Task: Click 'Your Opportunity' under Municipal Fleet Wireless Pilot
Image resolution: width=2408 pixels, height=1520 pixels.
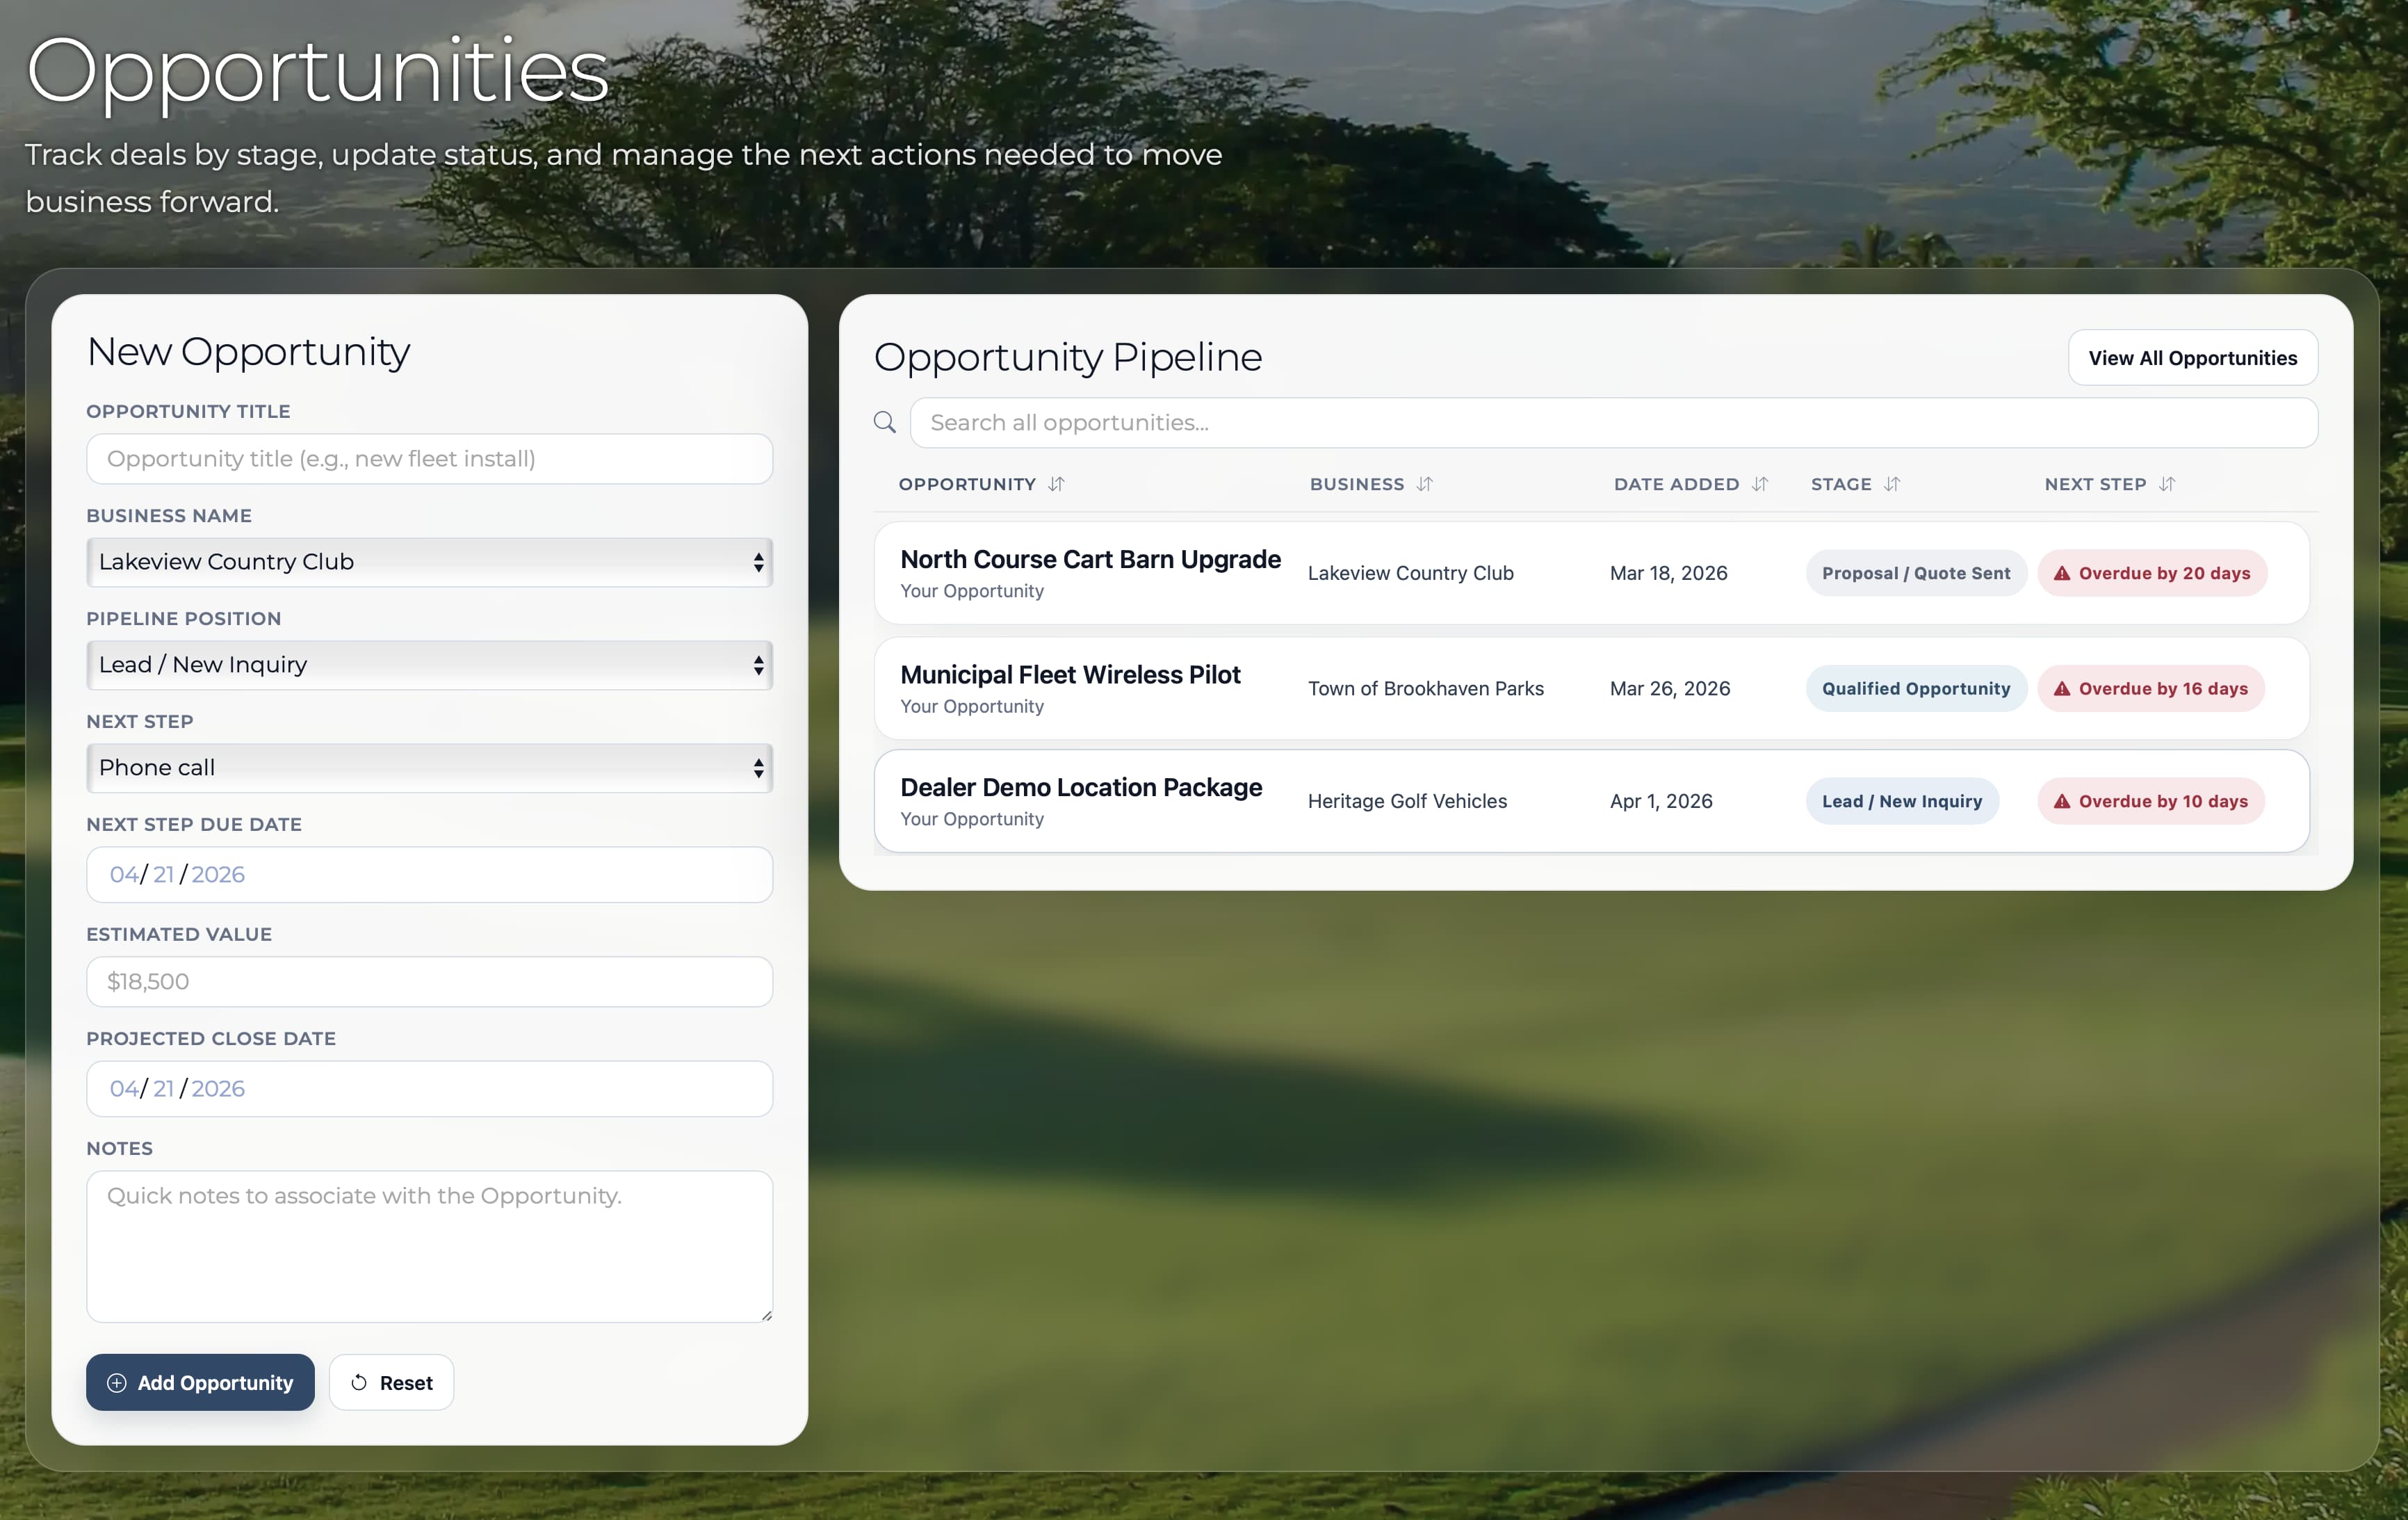Action: 971,706
